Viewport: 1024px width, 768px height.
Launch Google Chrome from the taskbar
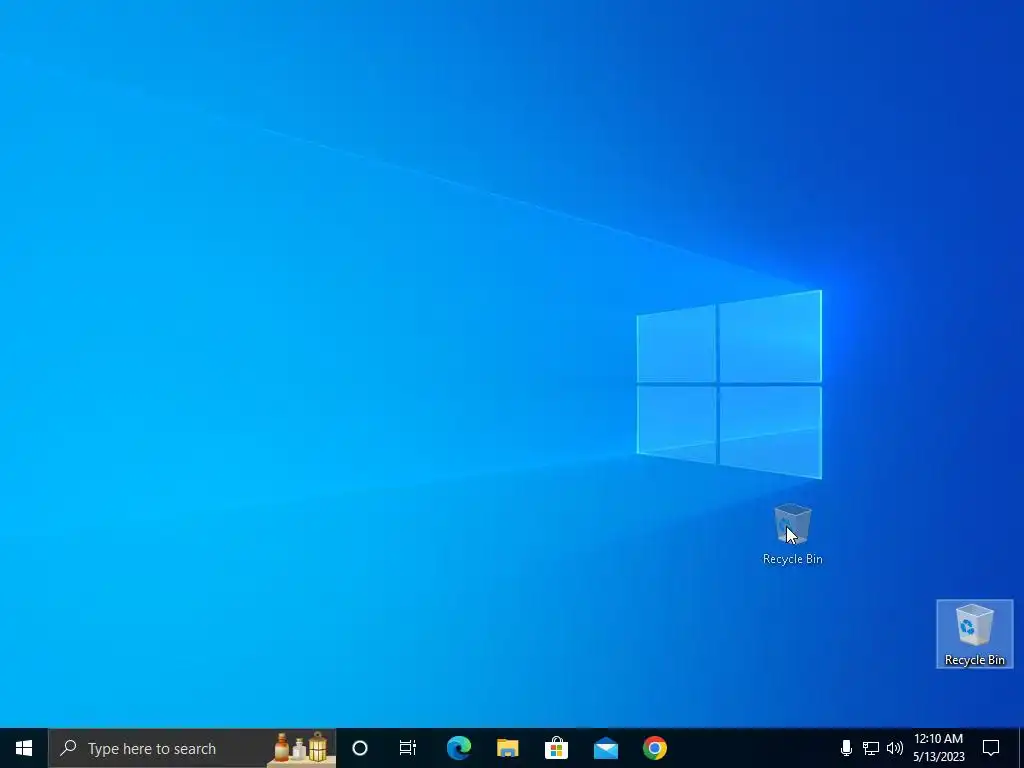654,748
